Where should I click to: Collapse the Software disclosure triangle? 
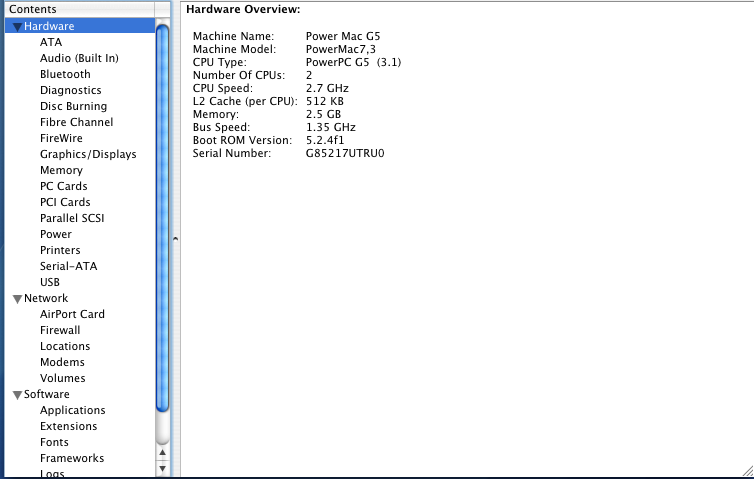tap(17, 395)
